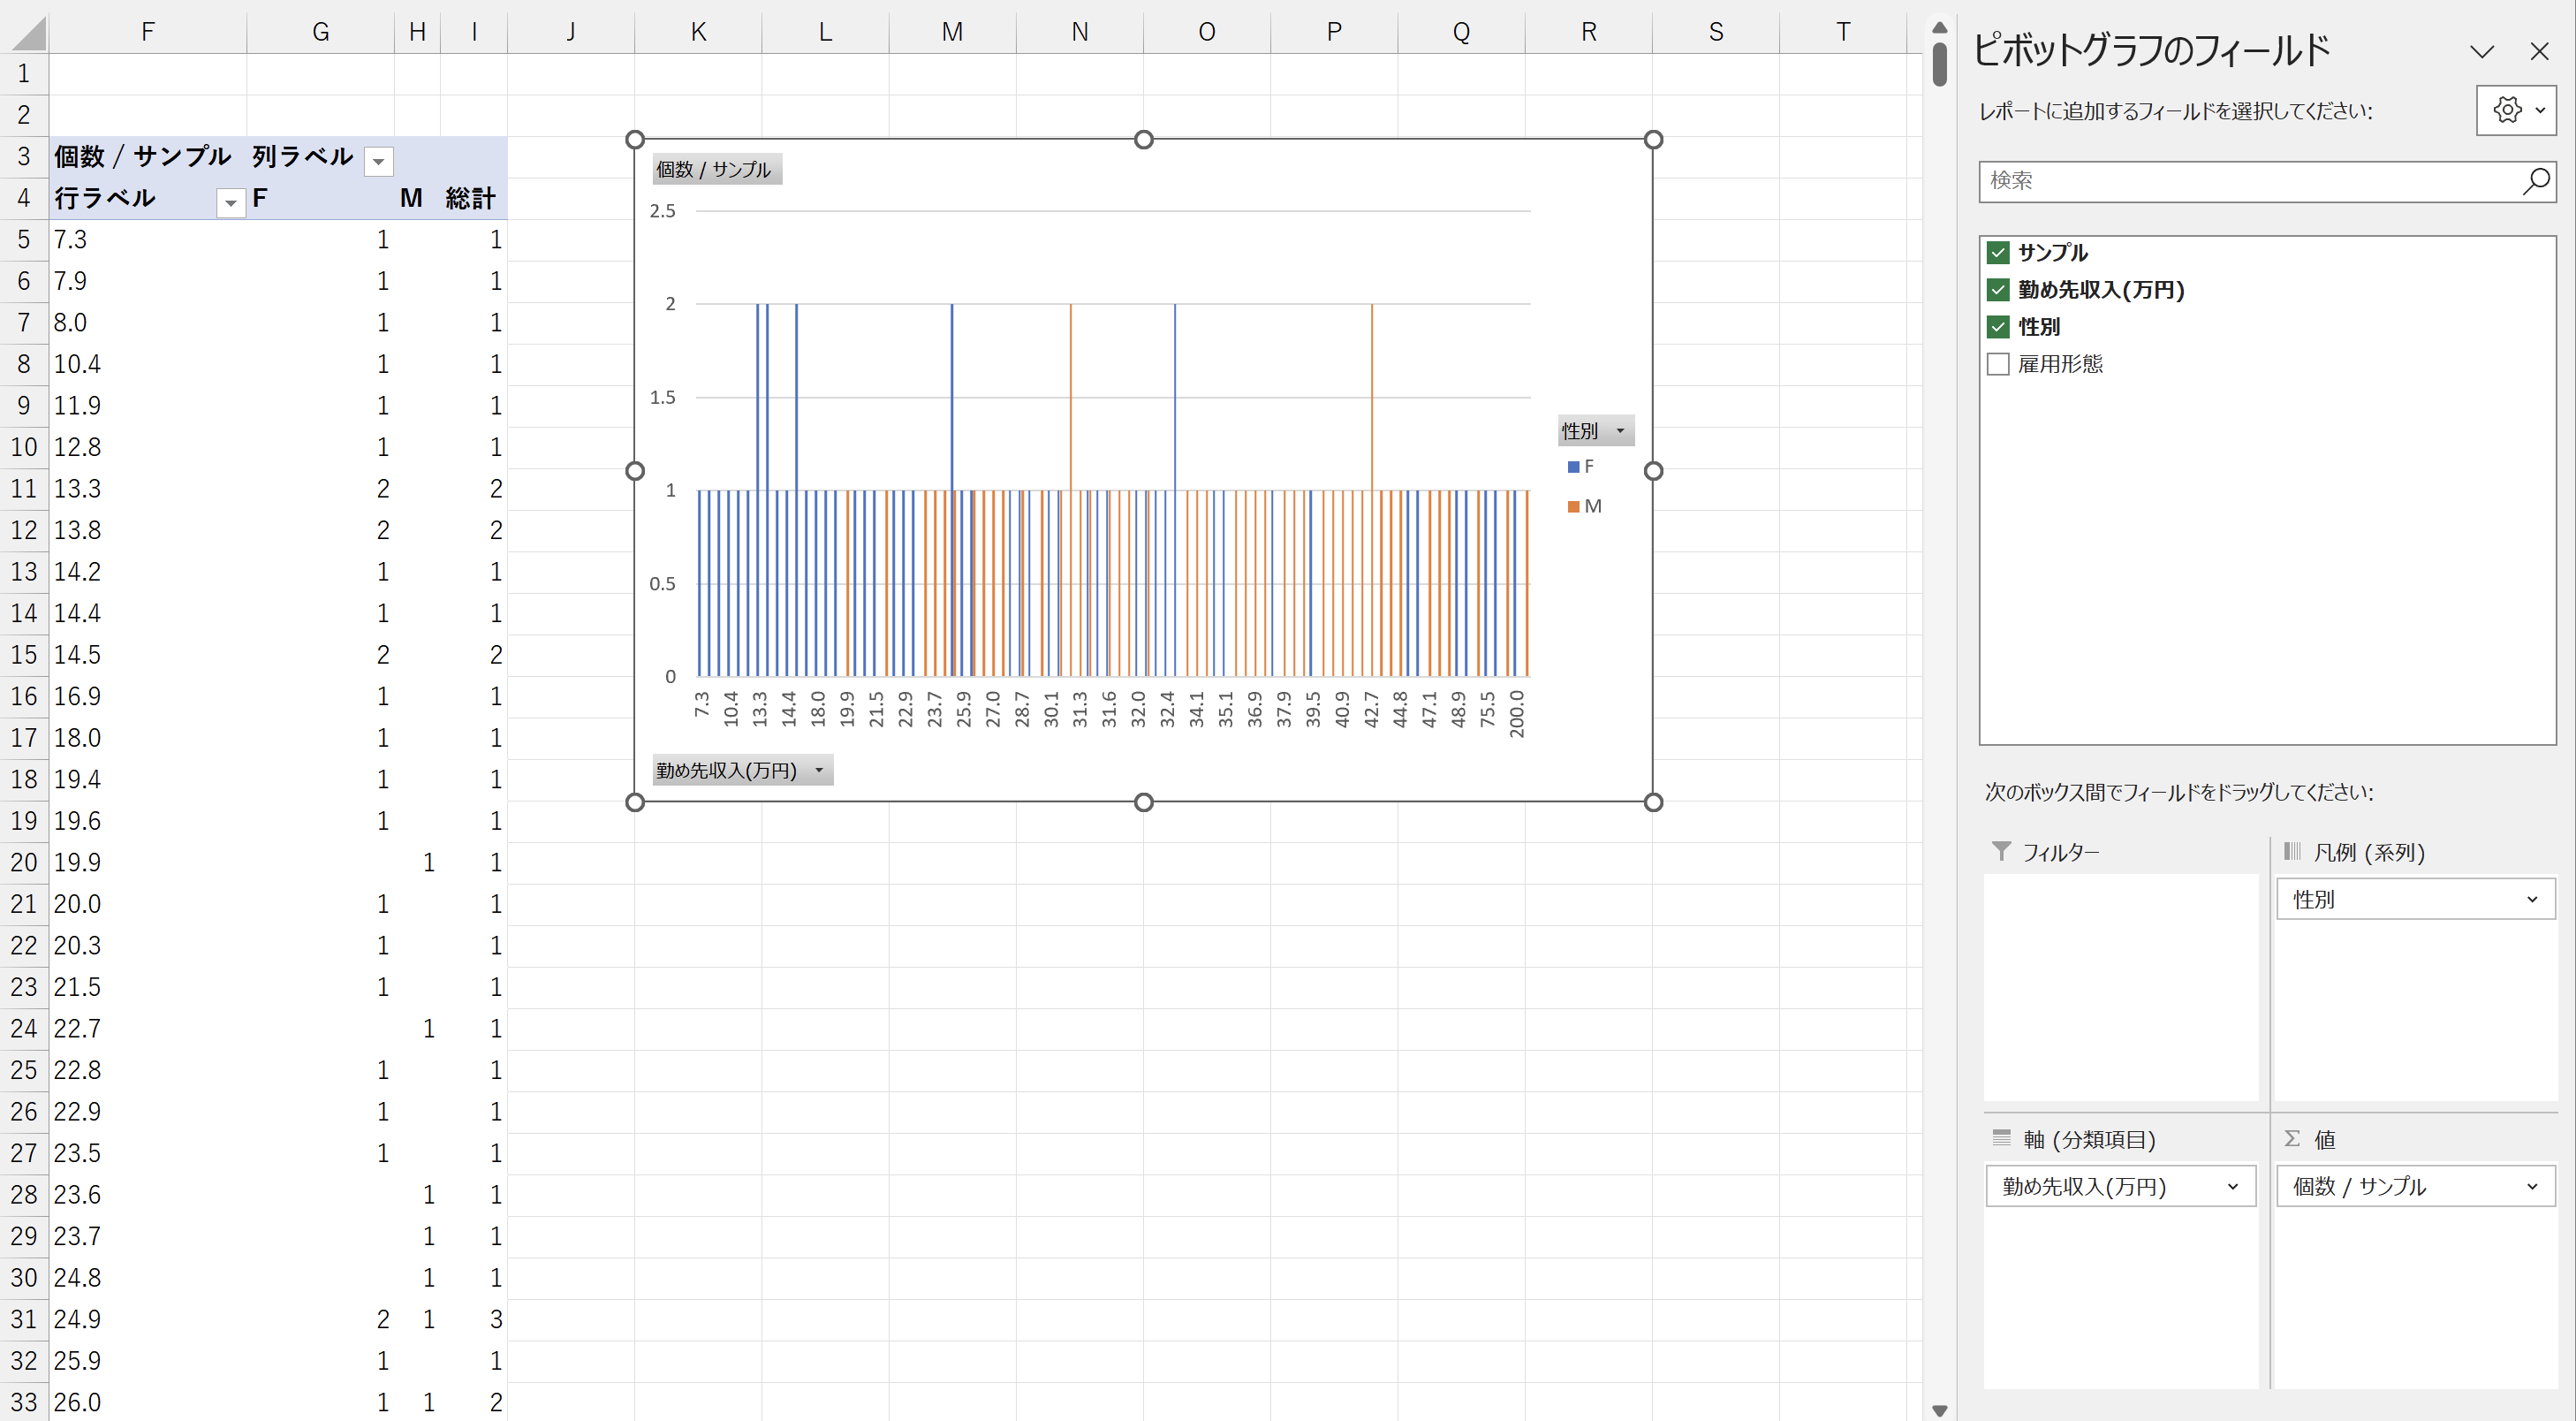The height and width of the screenshot is (1421, 2576).
Task: Click the scroll down arrow of vertical scrollbar
Action: click(1939, 1410)
